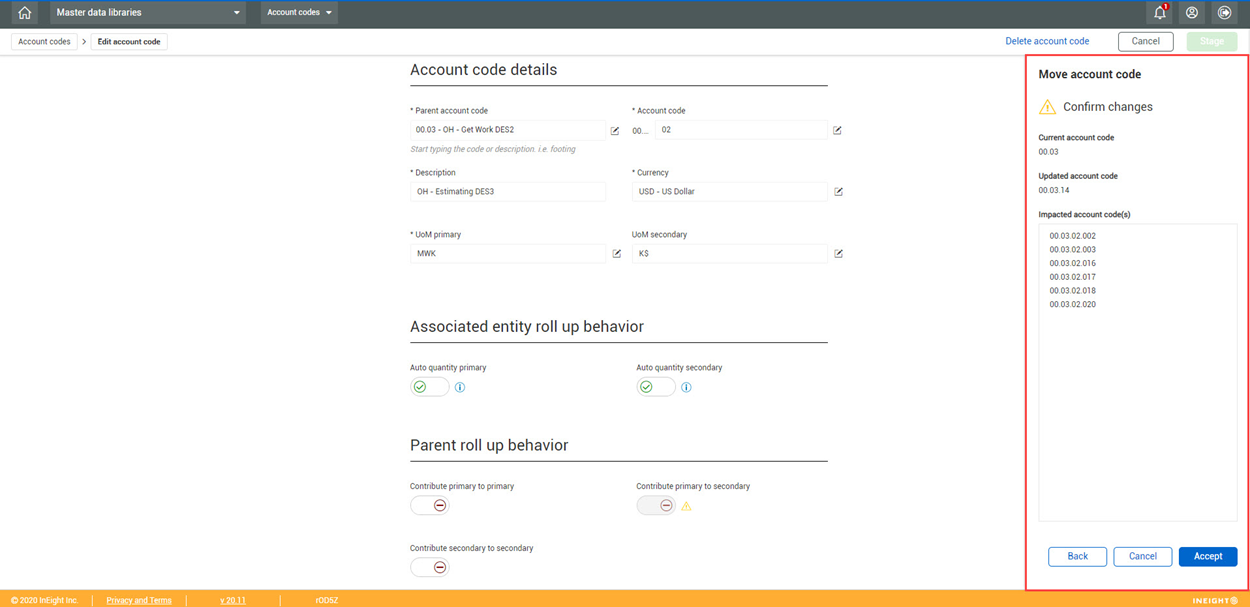Enable Contribute primary to primary toggle

430,506
